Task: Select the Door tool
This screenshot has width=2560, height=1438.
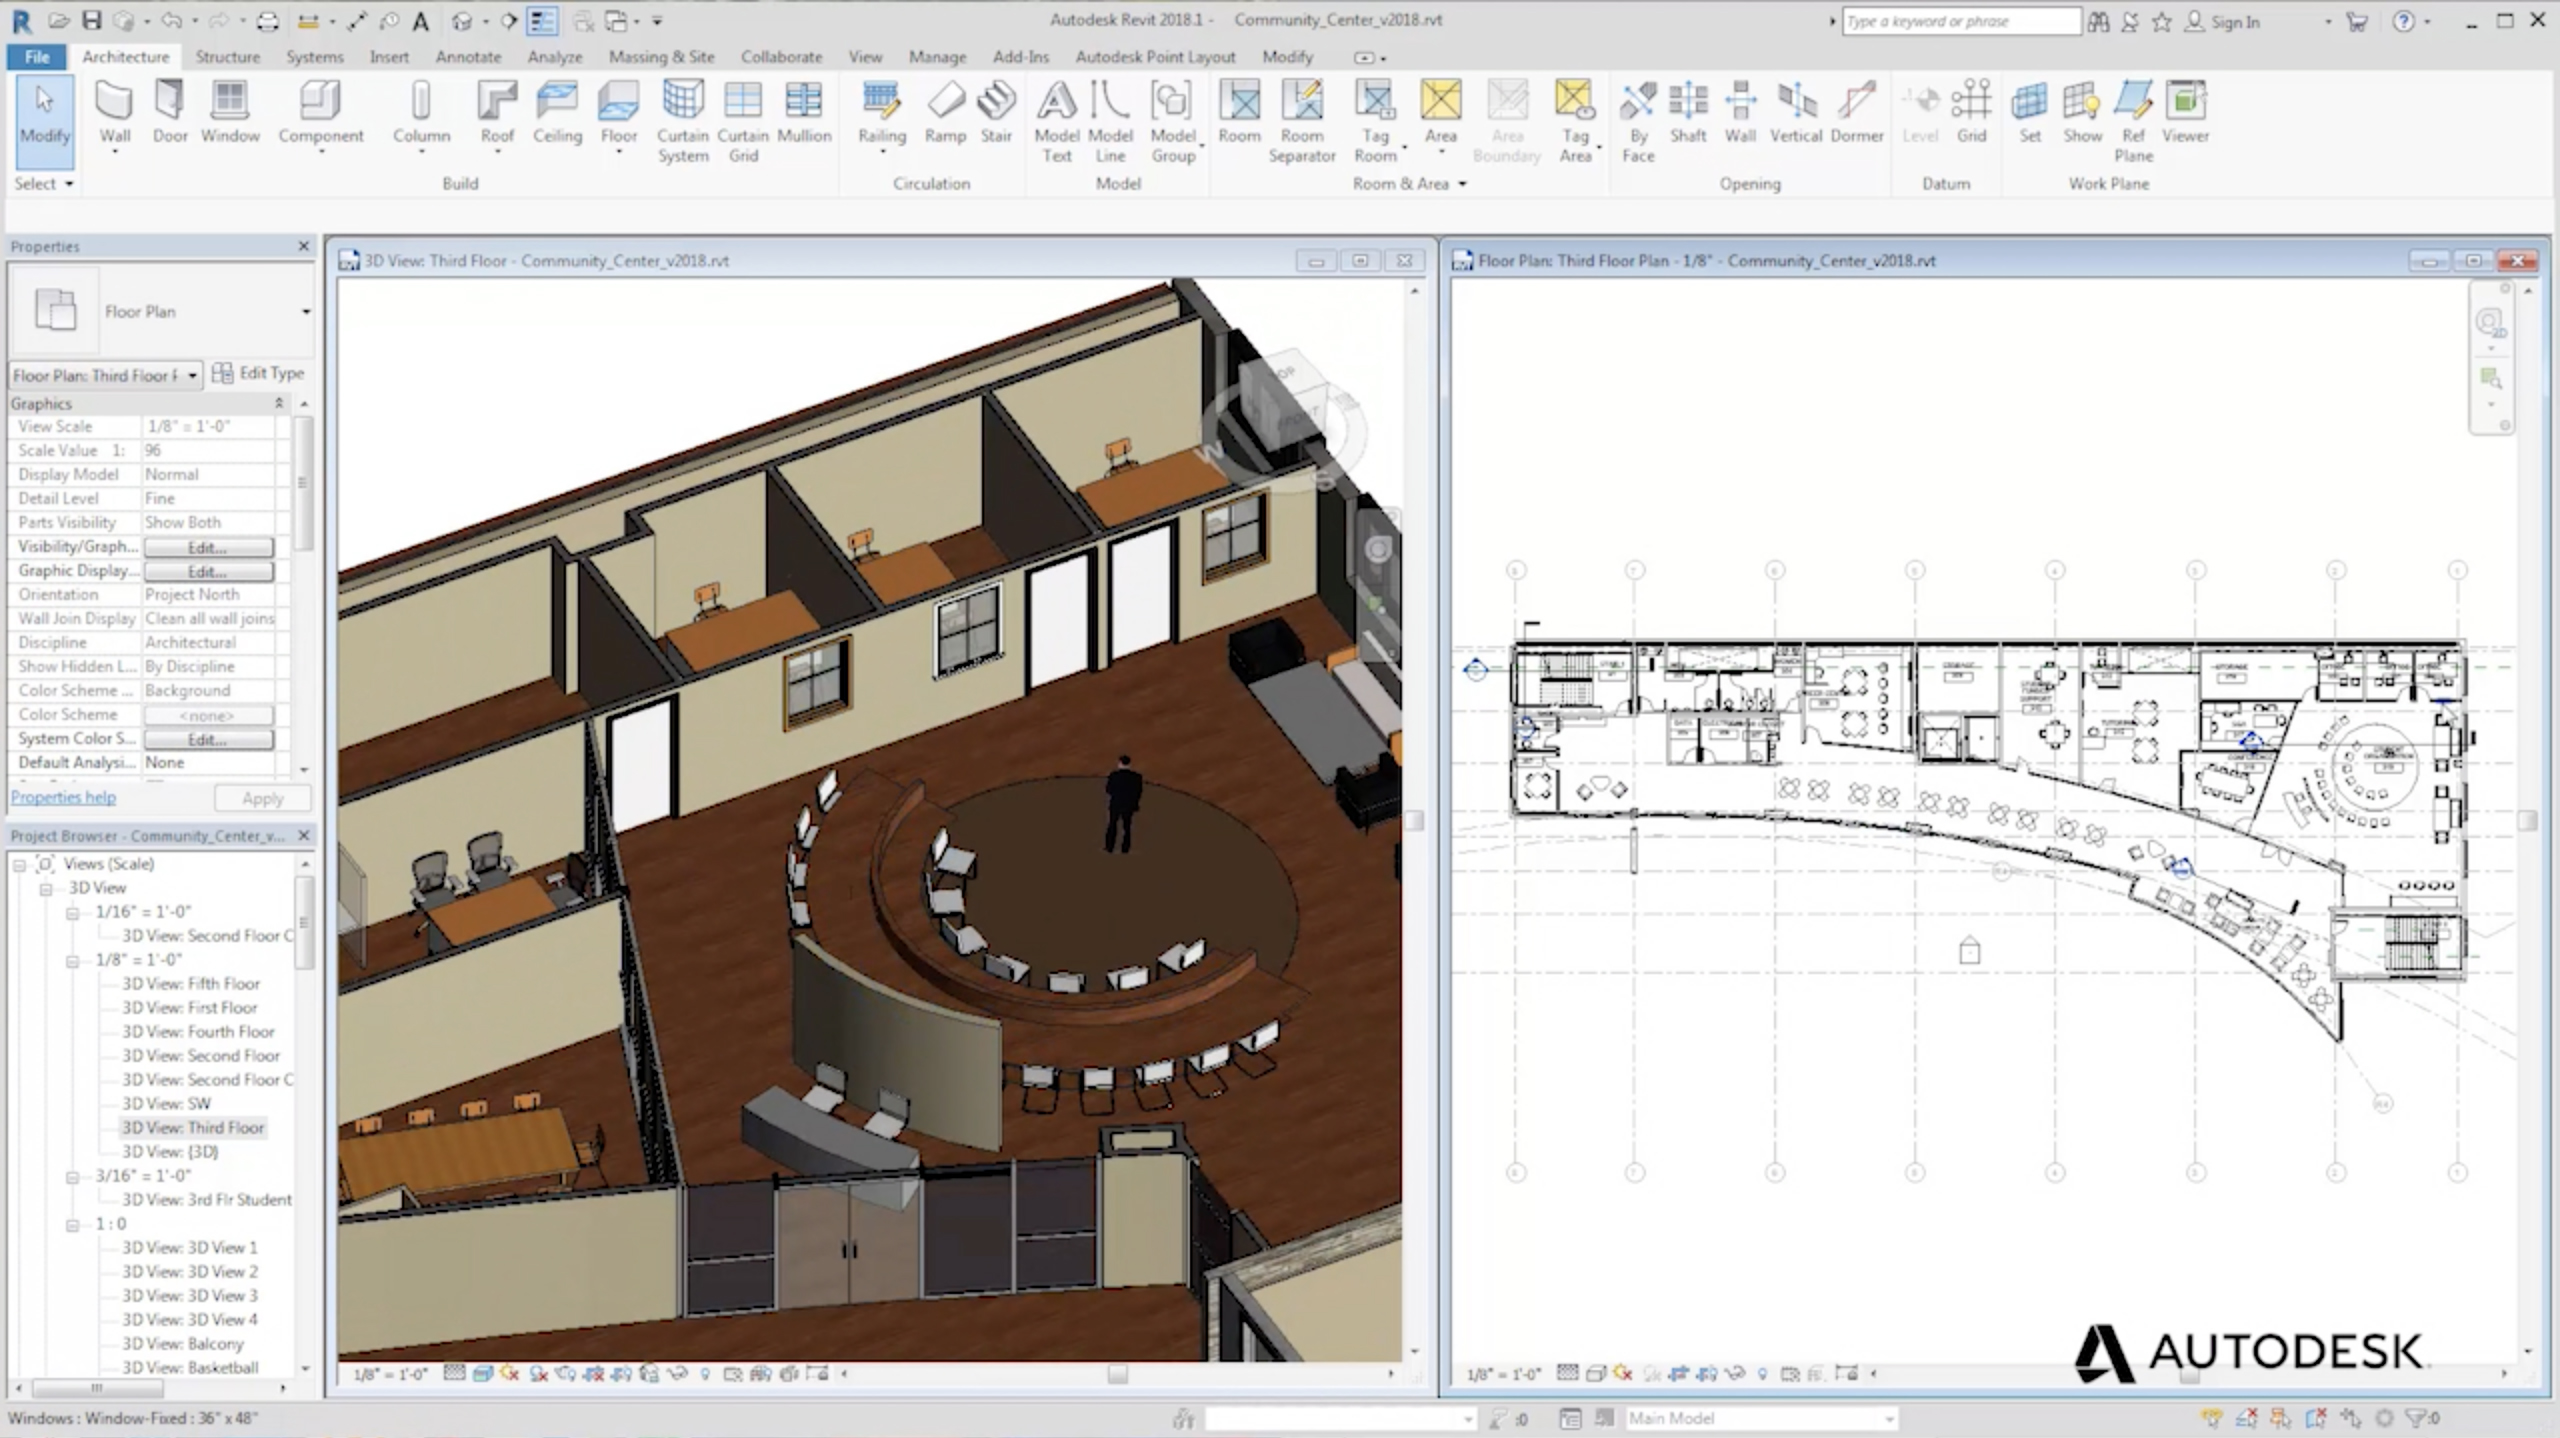Action: tap(169, 113)
